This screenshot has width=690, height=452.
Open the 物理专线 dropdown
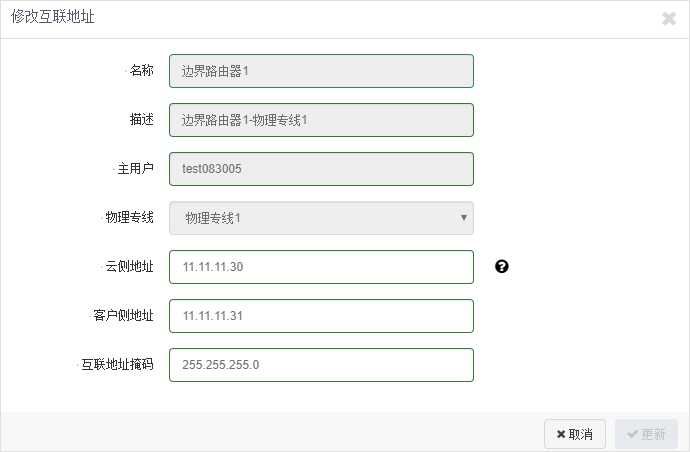(321, 218)
